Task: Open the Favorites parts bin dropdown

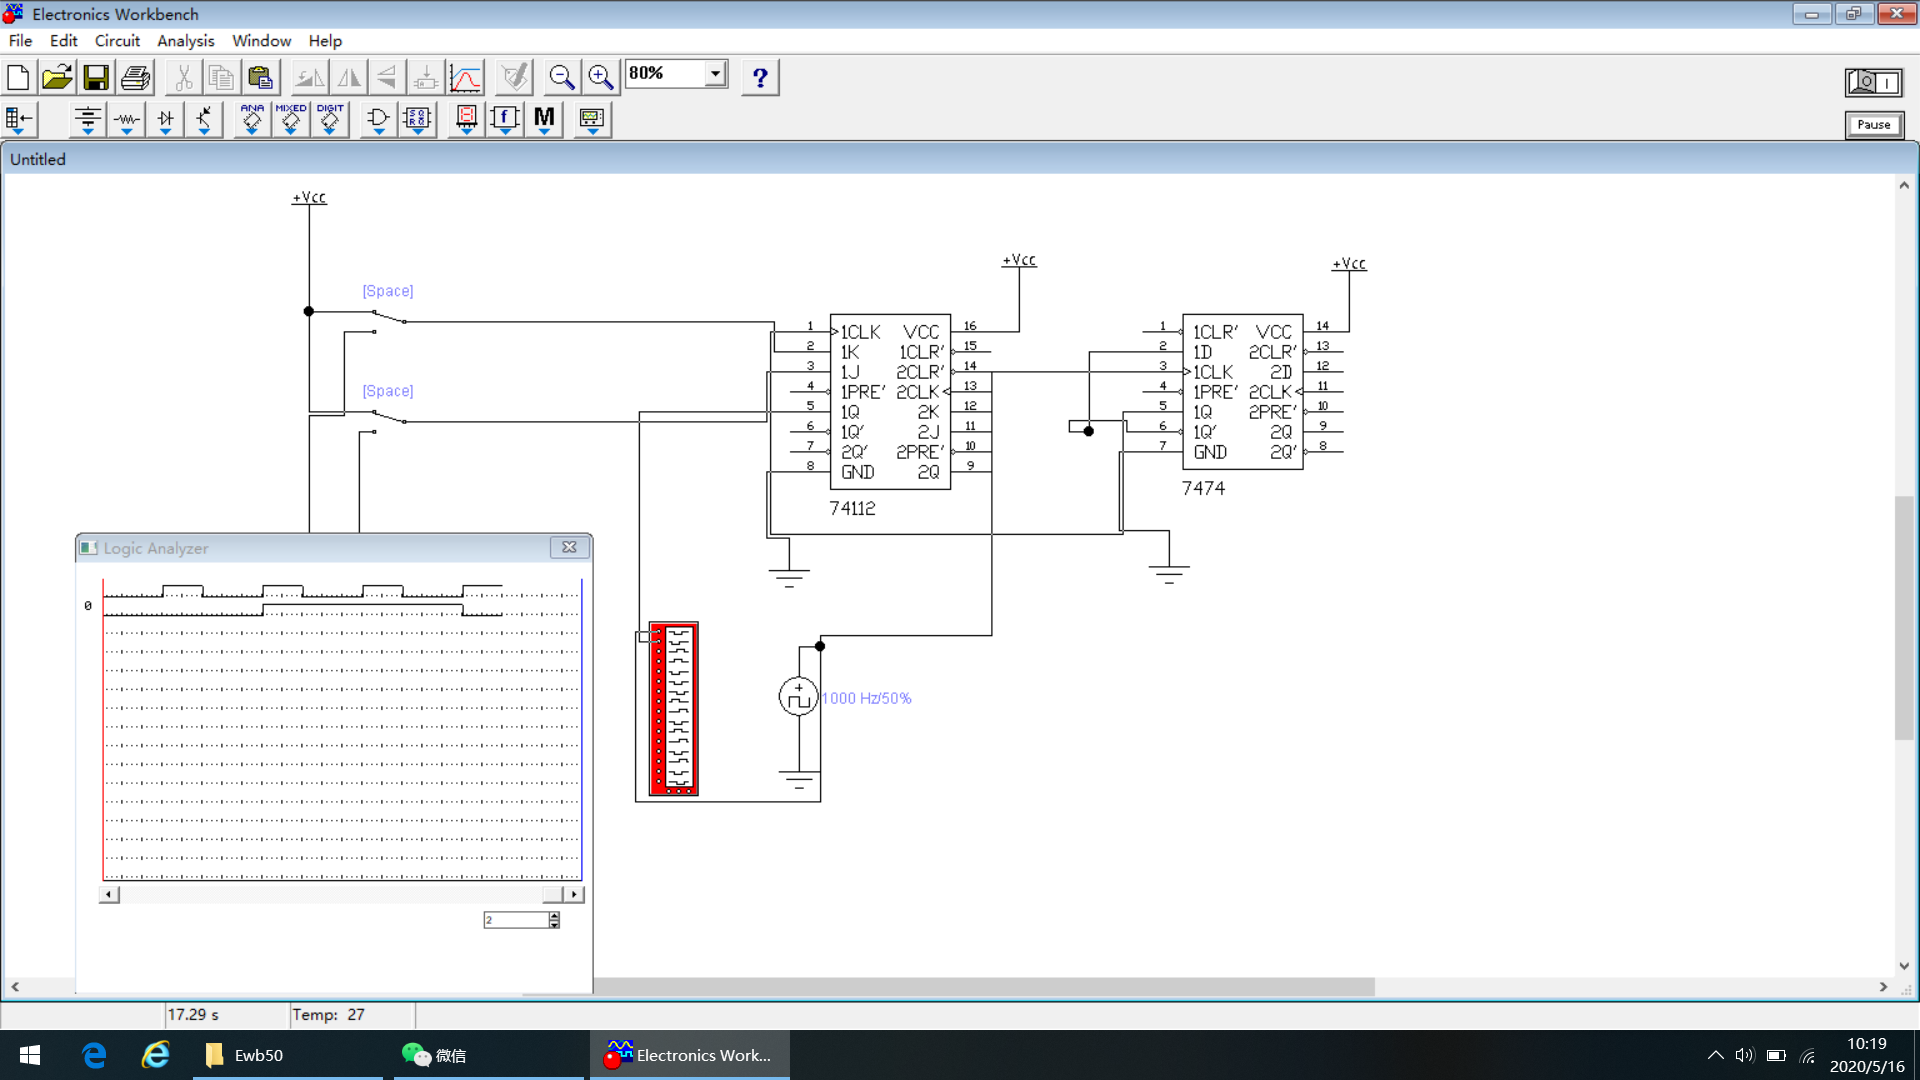Action: 19,119
